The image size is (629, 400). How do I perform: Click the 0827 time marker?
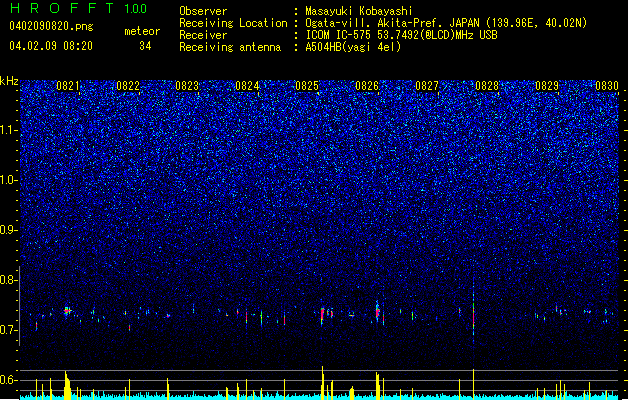tap(427, 86)
